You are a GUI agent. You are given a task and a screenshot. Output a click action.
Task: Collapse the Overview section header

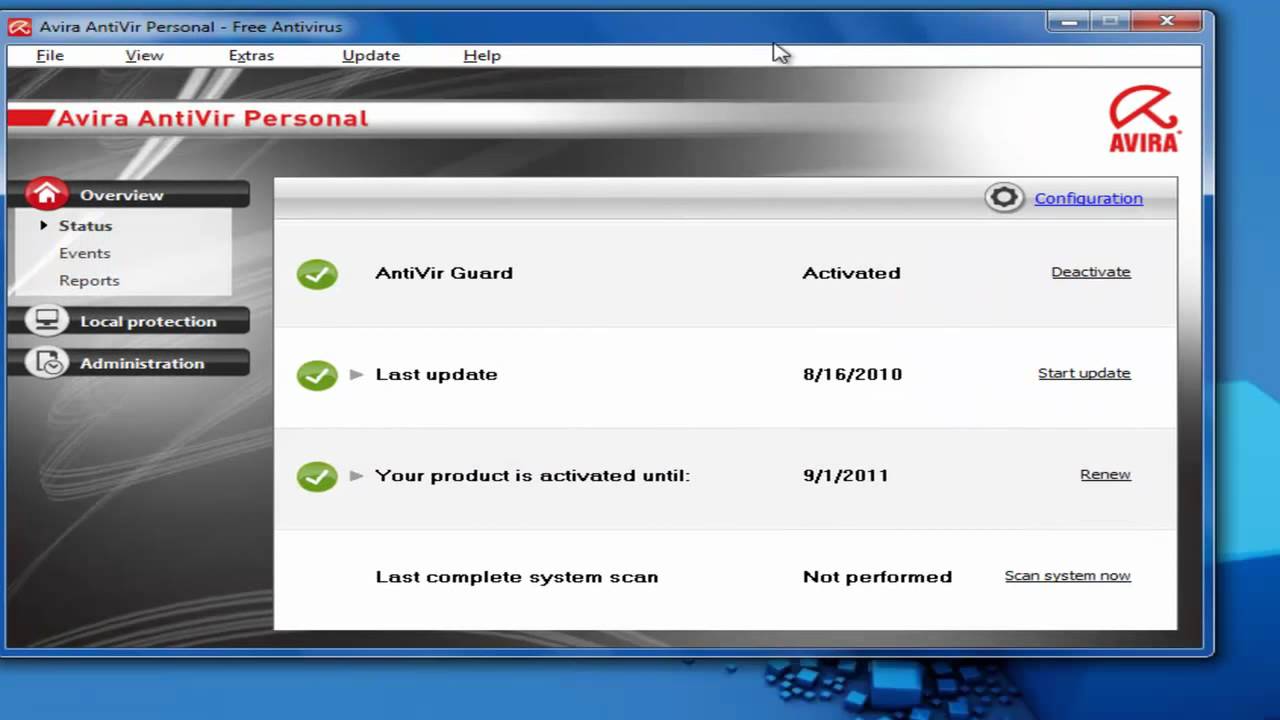tap(130, 195)
